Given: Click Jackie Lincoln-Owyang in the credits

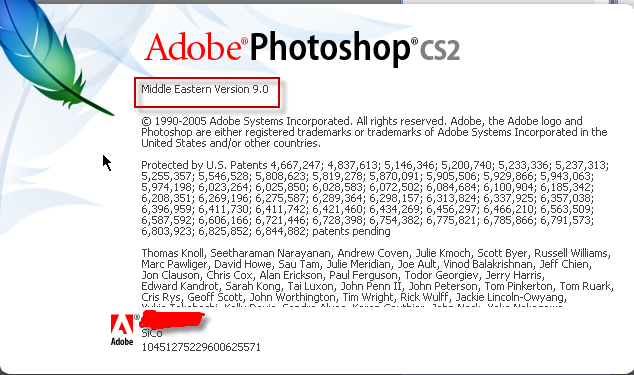Looking at the screenshot, I should pyautogui.click(x=511, y=297).
